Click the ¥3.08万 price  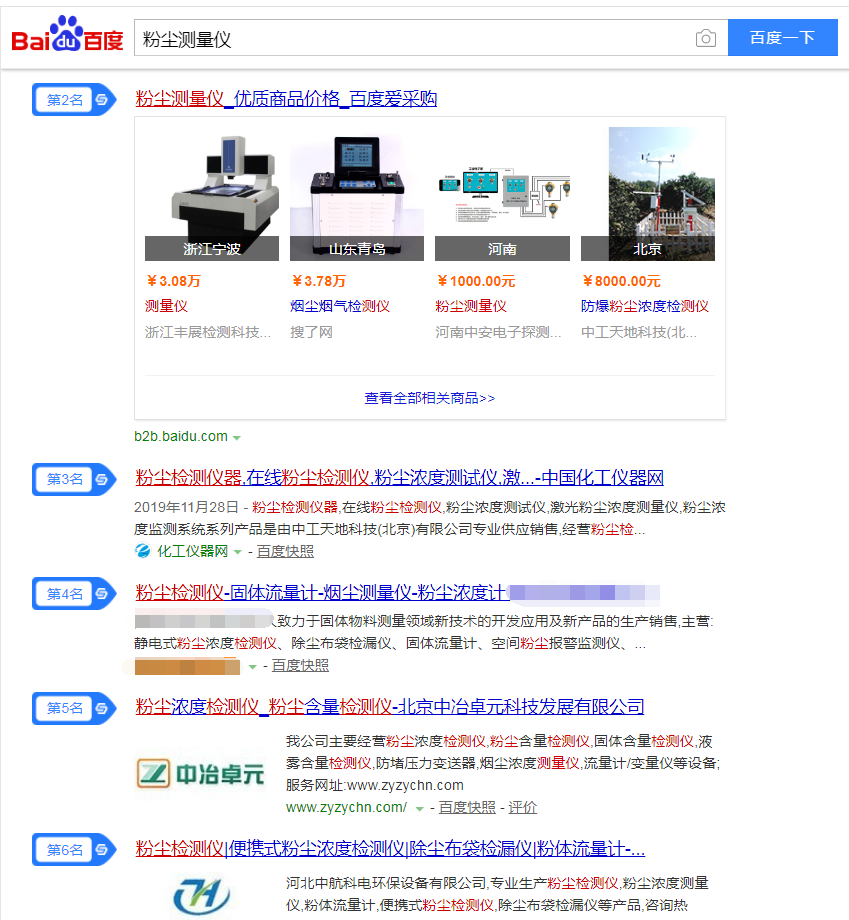pyautogui.click(x=173, y=281)
